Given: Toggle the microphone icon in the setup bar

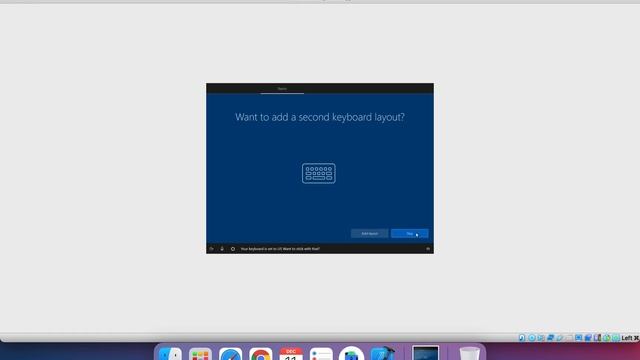Looking at the screenshot, I should coord(222,249).
